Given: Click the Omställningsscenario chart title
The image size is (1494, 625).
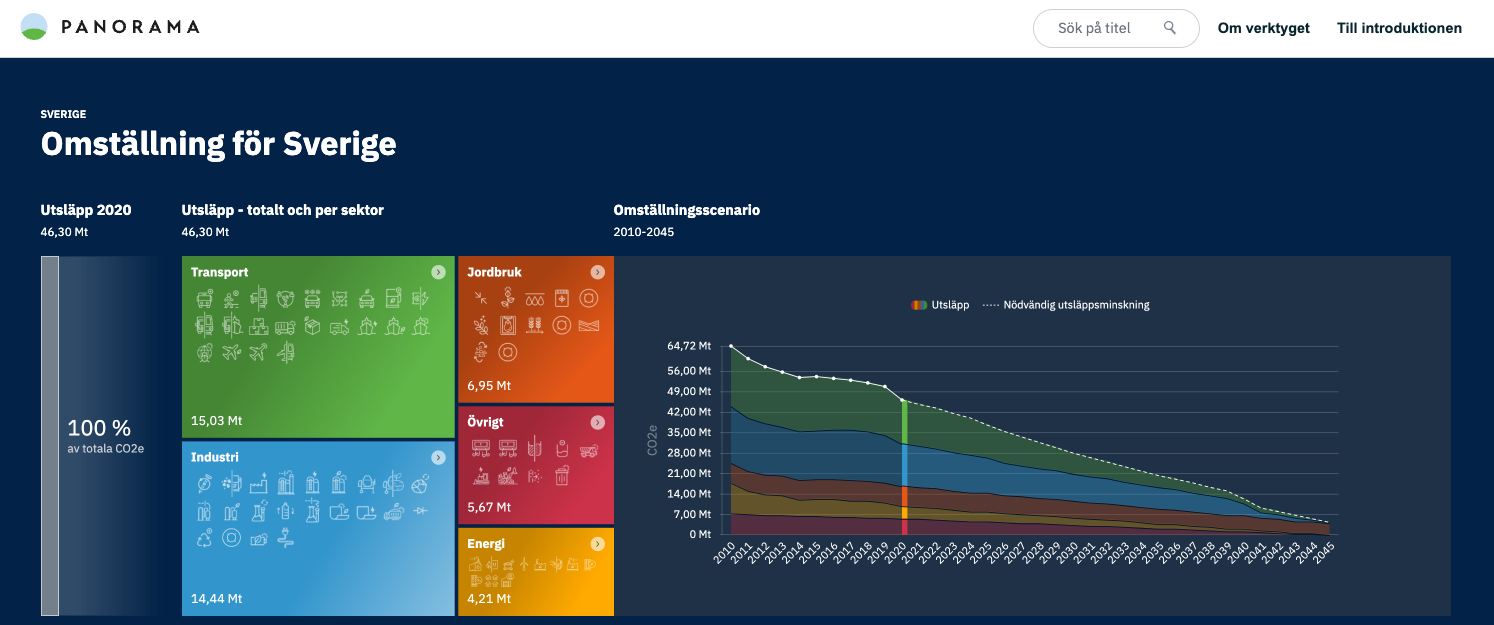Looking at the screenshot, I should click(x=687, y=210).
